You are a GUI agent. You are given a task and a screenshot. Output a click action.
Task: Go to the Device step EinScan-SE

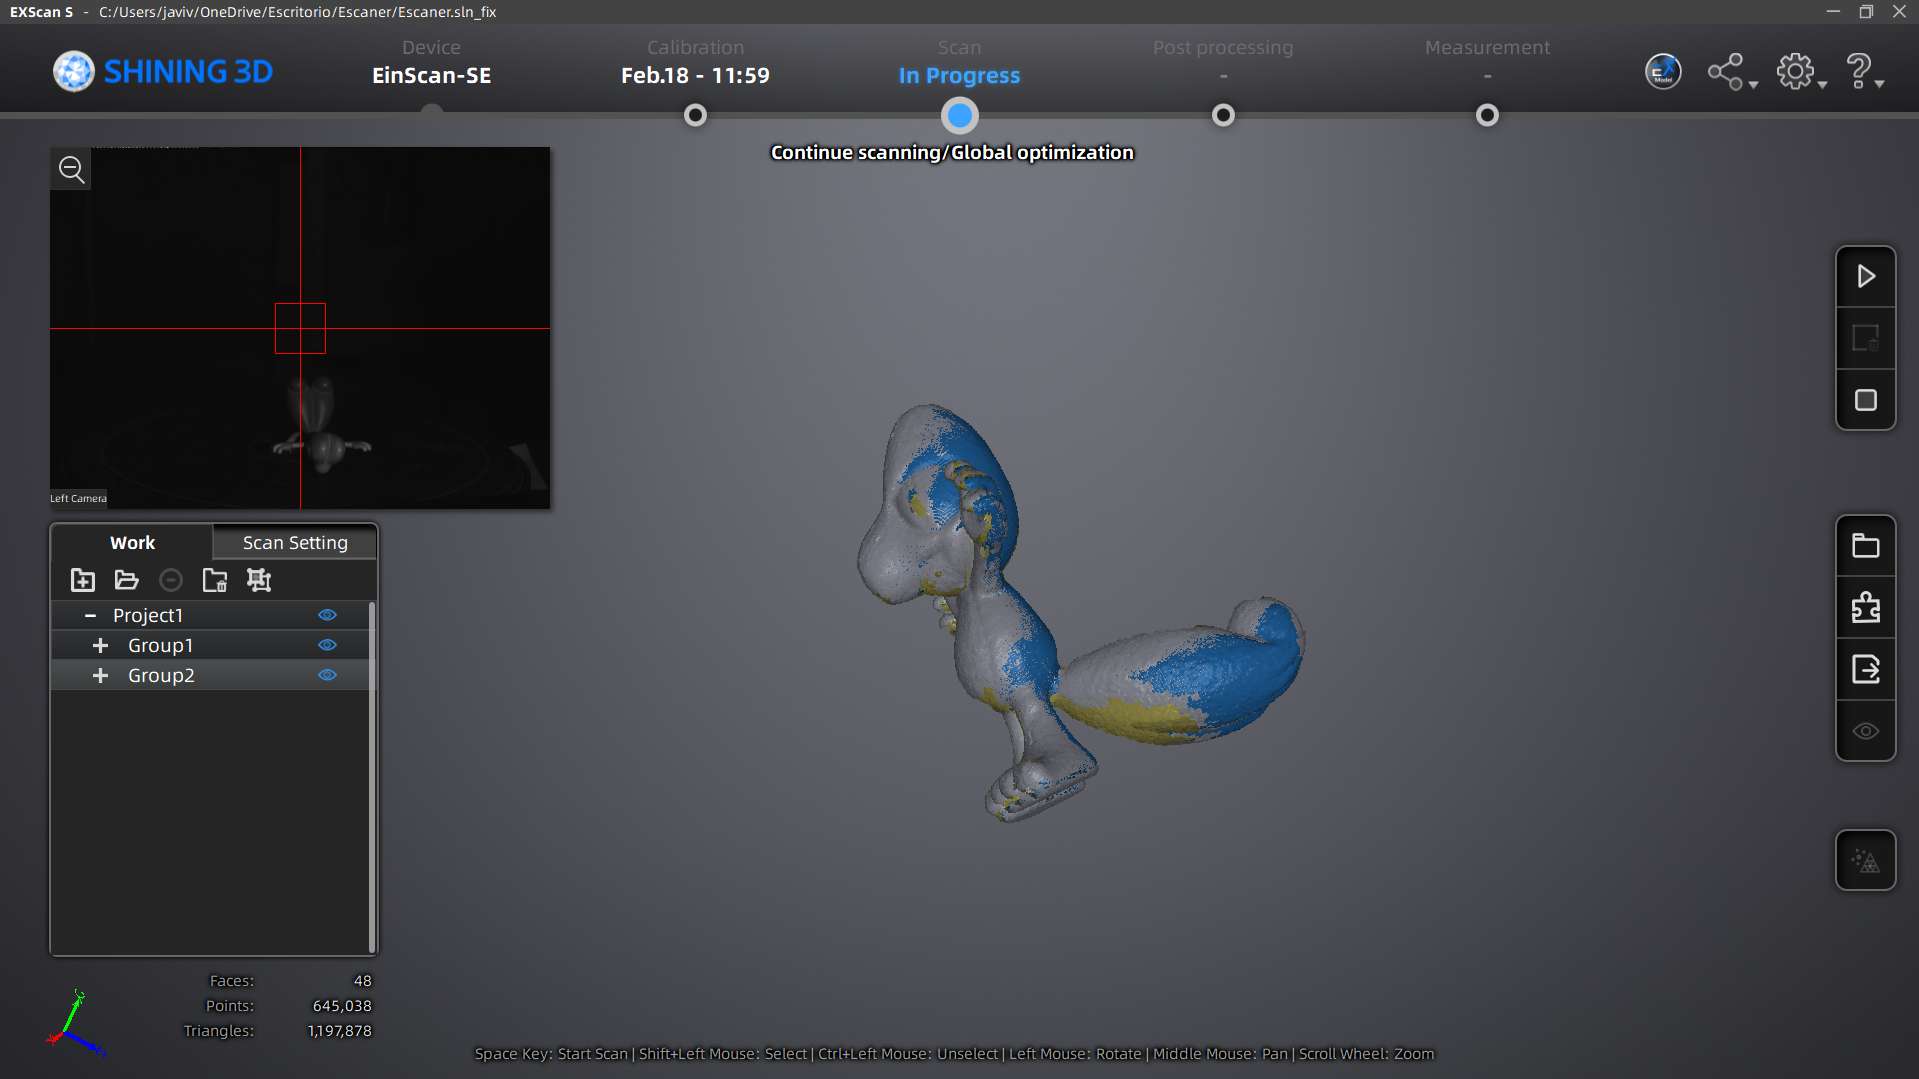pos(431,62)
